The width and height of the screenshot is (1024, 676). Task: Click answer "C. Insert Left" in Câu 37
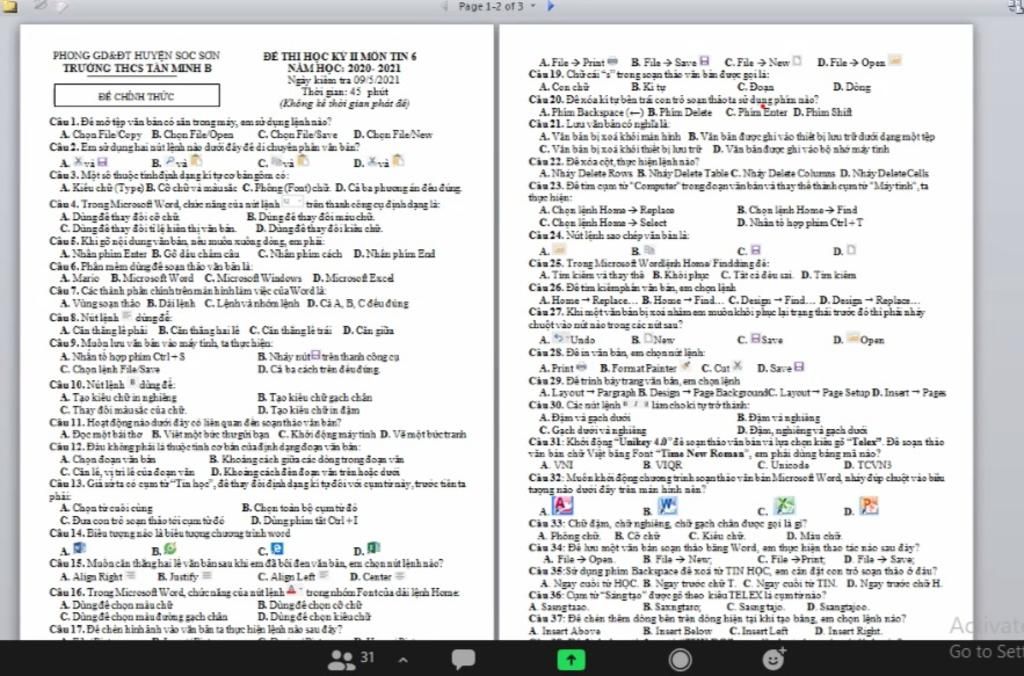(758, 631)
